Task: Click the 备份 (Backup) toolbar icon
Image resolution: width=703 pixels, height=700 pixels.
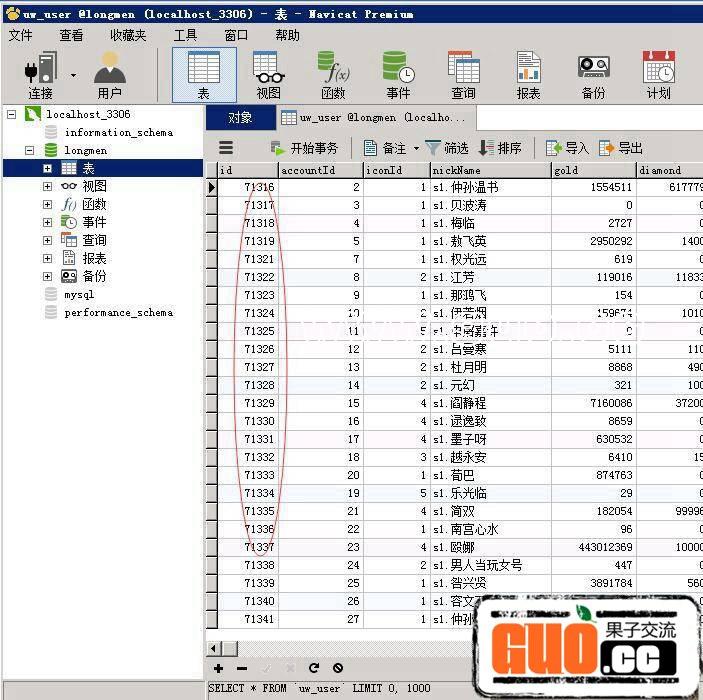Action: pyautogui.click(x=593, y=74)
